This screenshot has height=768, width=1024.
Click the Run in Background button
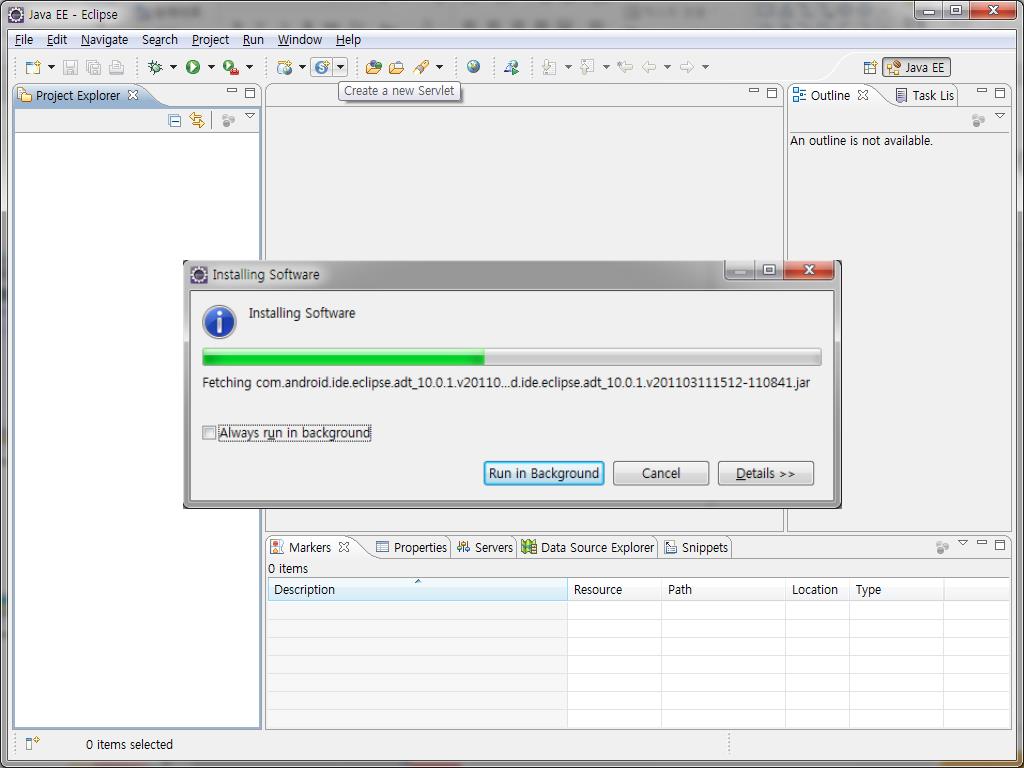(x=543, y=473)
